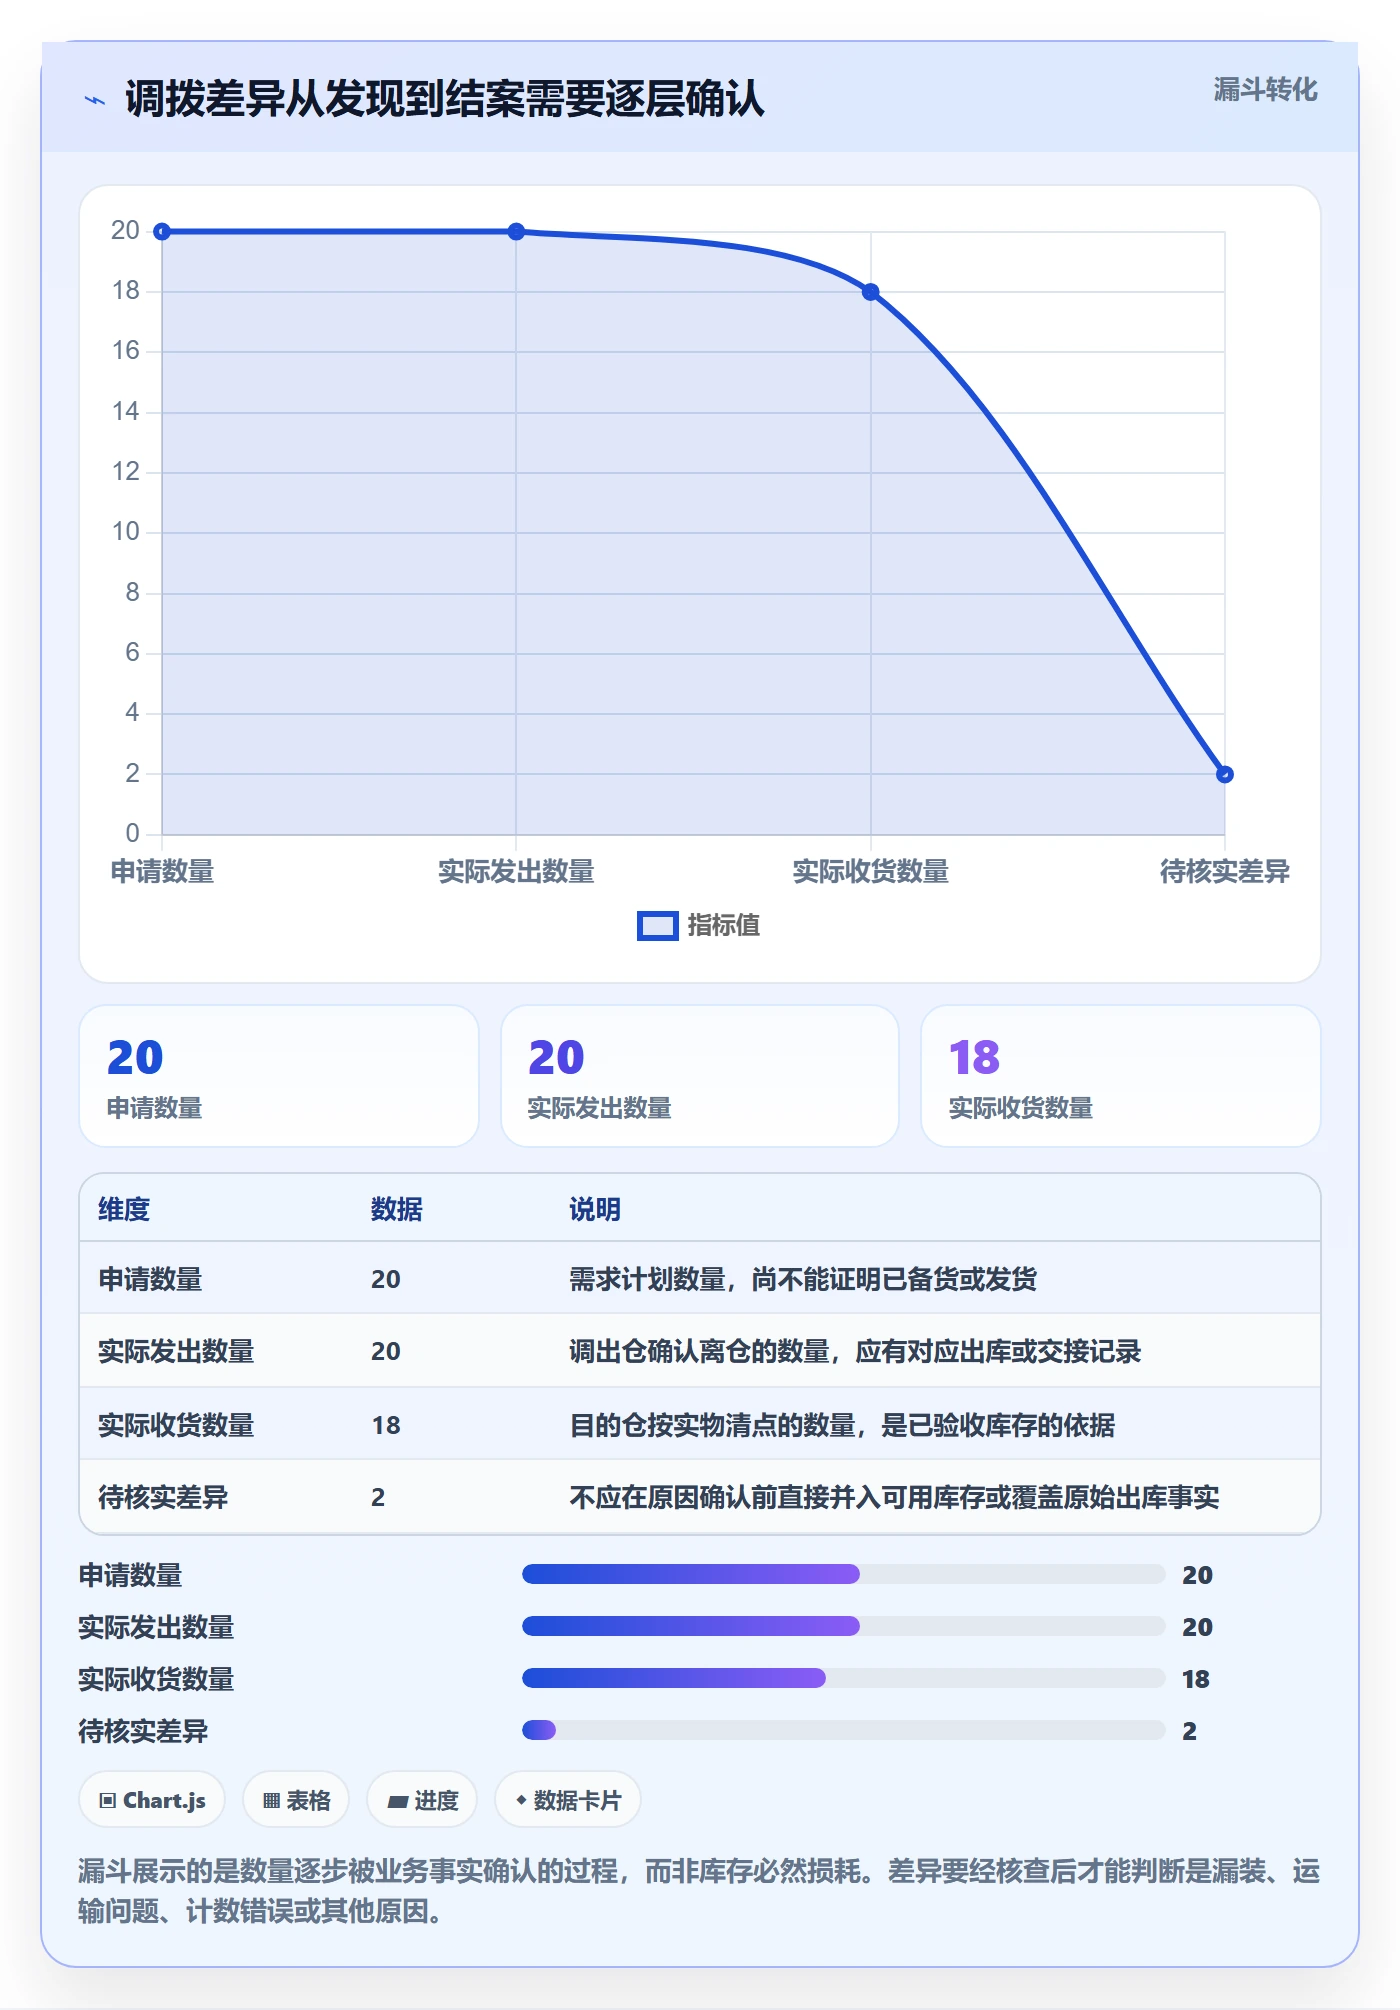Select the 进度 tag chip
Image resolution: width=1400 pixels, height=2010 pixels.
[x=422, y=1800]
